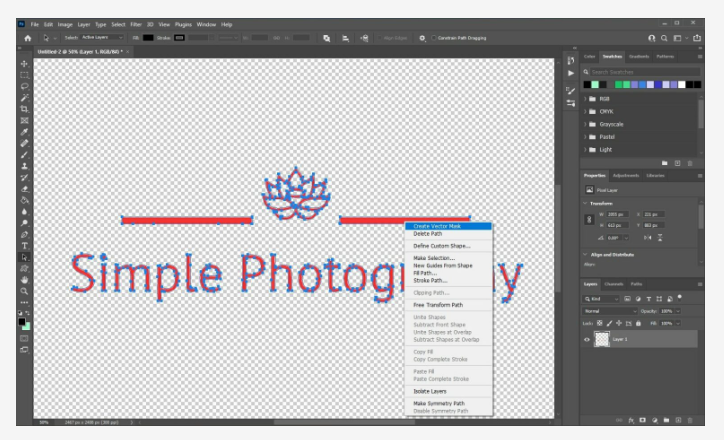This screenshot has height=440, width=724.
Task: Click the search magnifier icon at top right
Action: pyautogui.click(x=664, y=38)
